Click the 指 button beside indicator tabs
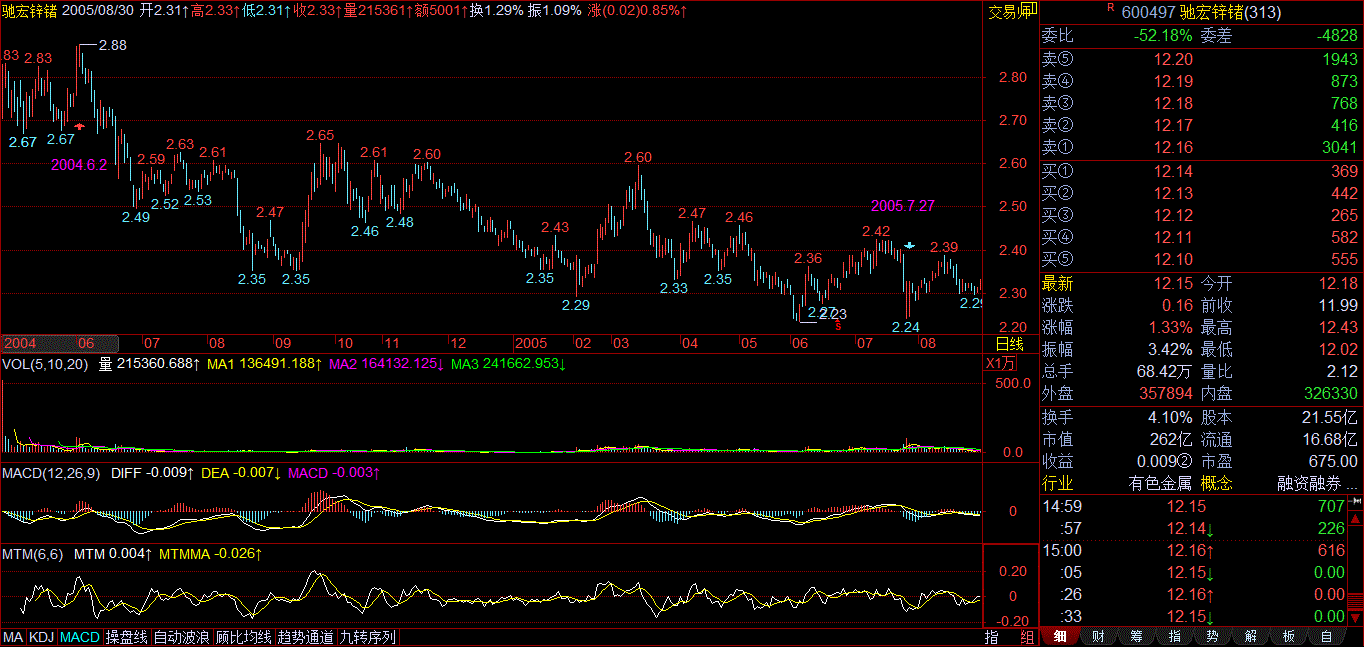 992,637
